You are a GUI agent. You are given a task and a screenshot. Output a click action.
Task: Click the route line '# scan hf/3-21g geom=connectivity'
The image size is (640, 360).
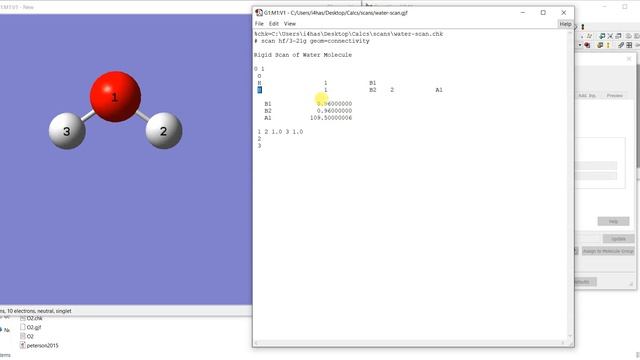click(311, 41)
